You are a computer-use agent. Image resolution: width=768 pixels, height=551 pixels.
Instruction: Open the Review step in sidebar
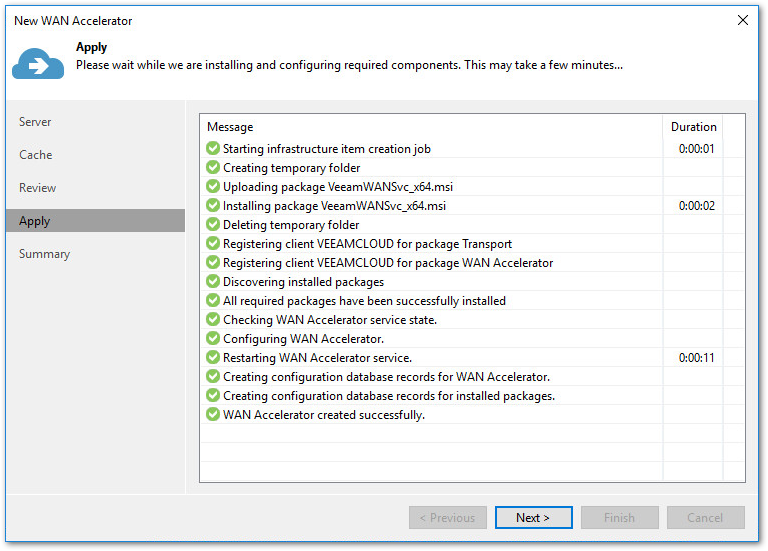[x=38, y=188]
